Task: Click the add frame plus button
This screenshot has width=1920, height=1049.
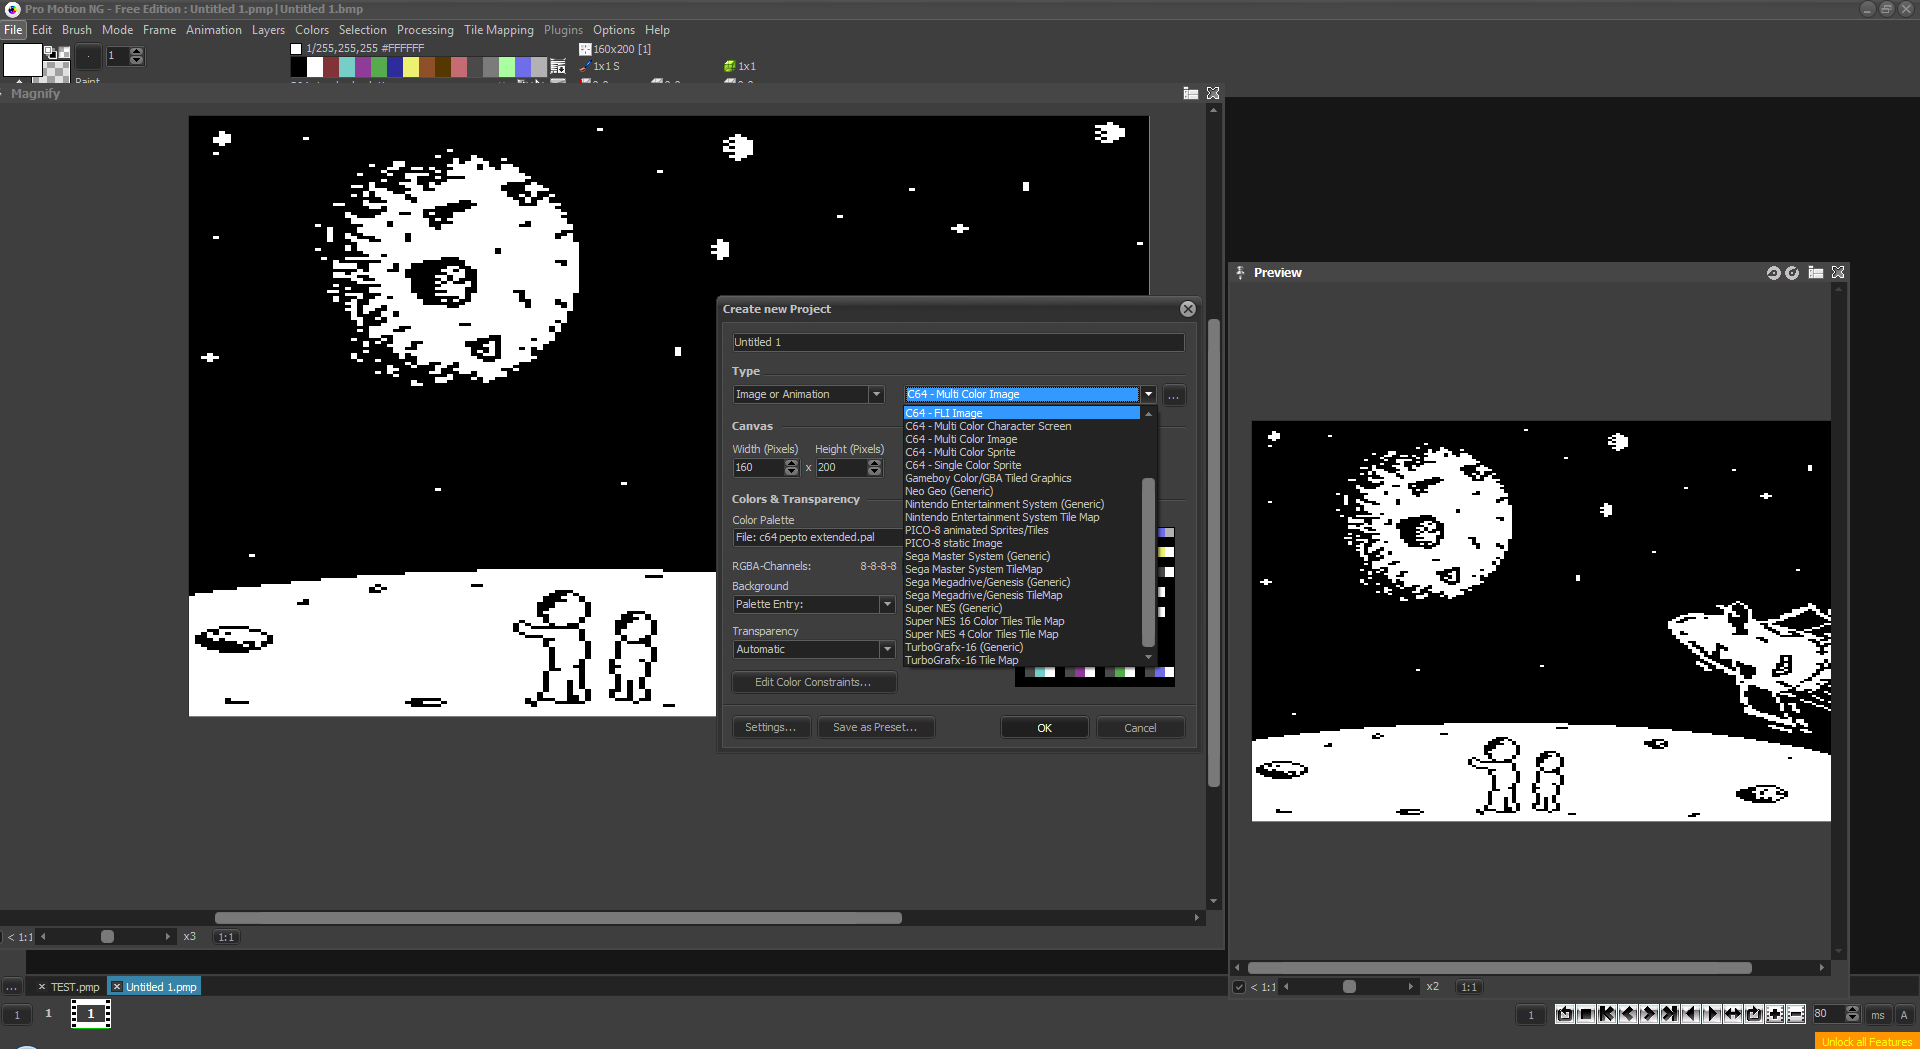Action: (x=1775, y=1014)
